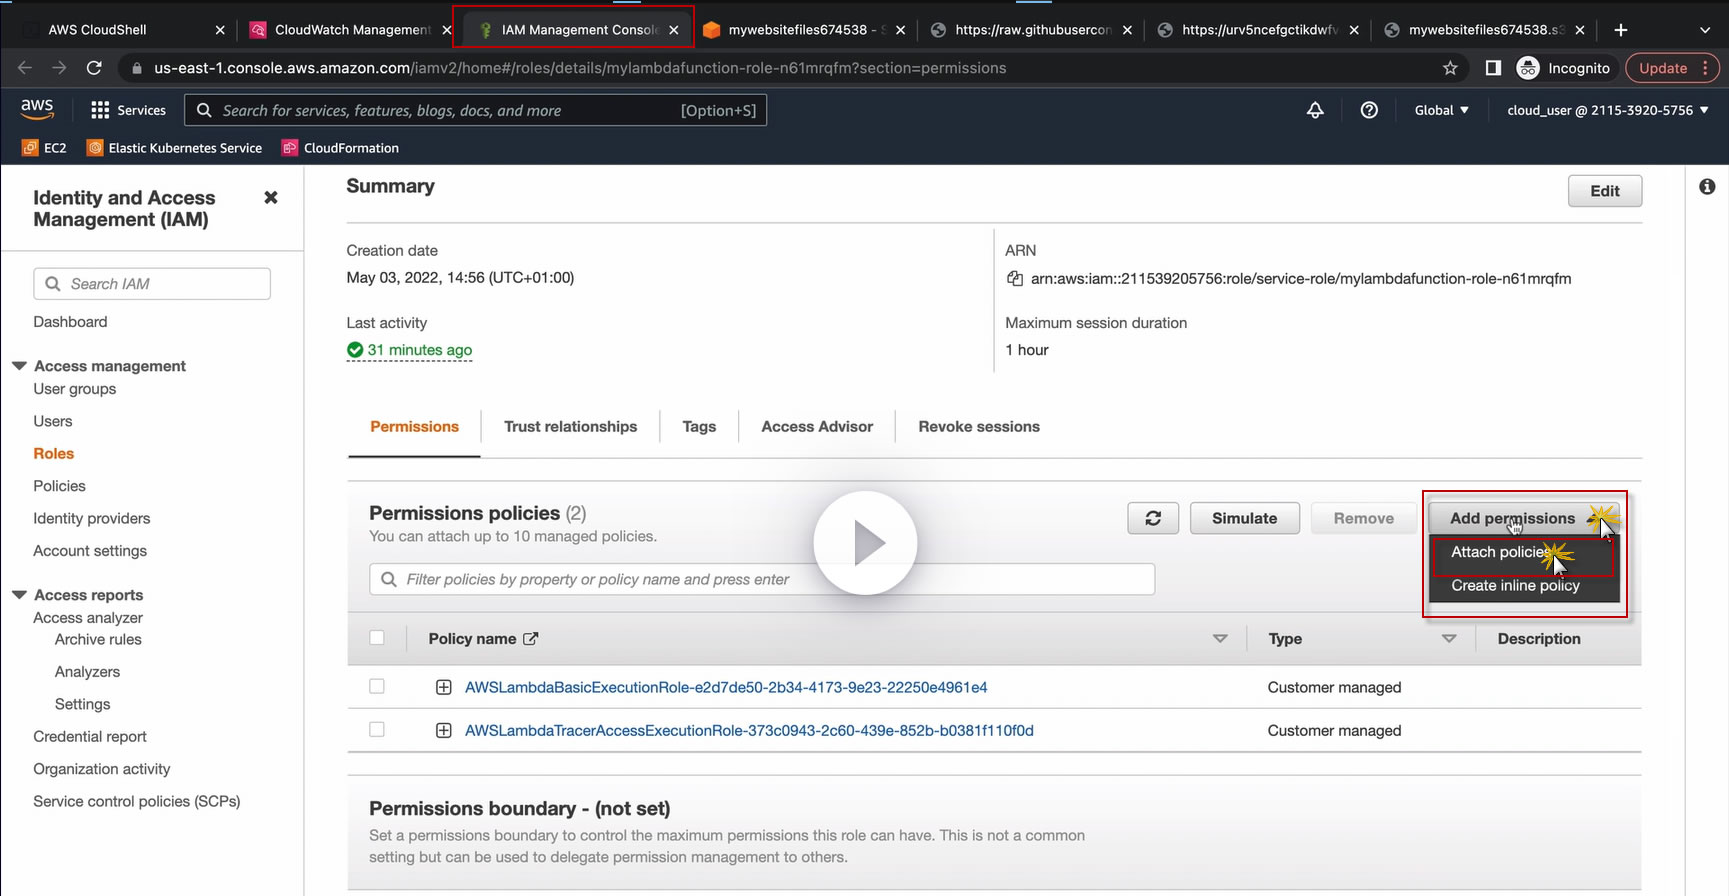Open Elastic Kubernetes Service shortcut
This screenshot has width=1729, height=896.
click(174, 148)
